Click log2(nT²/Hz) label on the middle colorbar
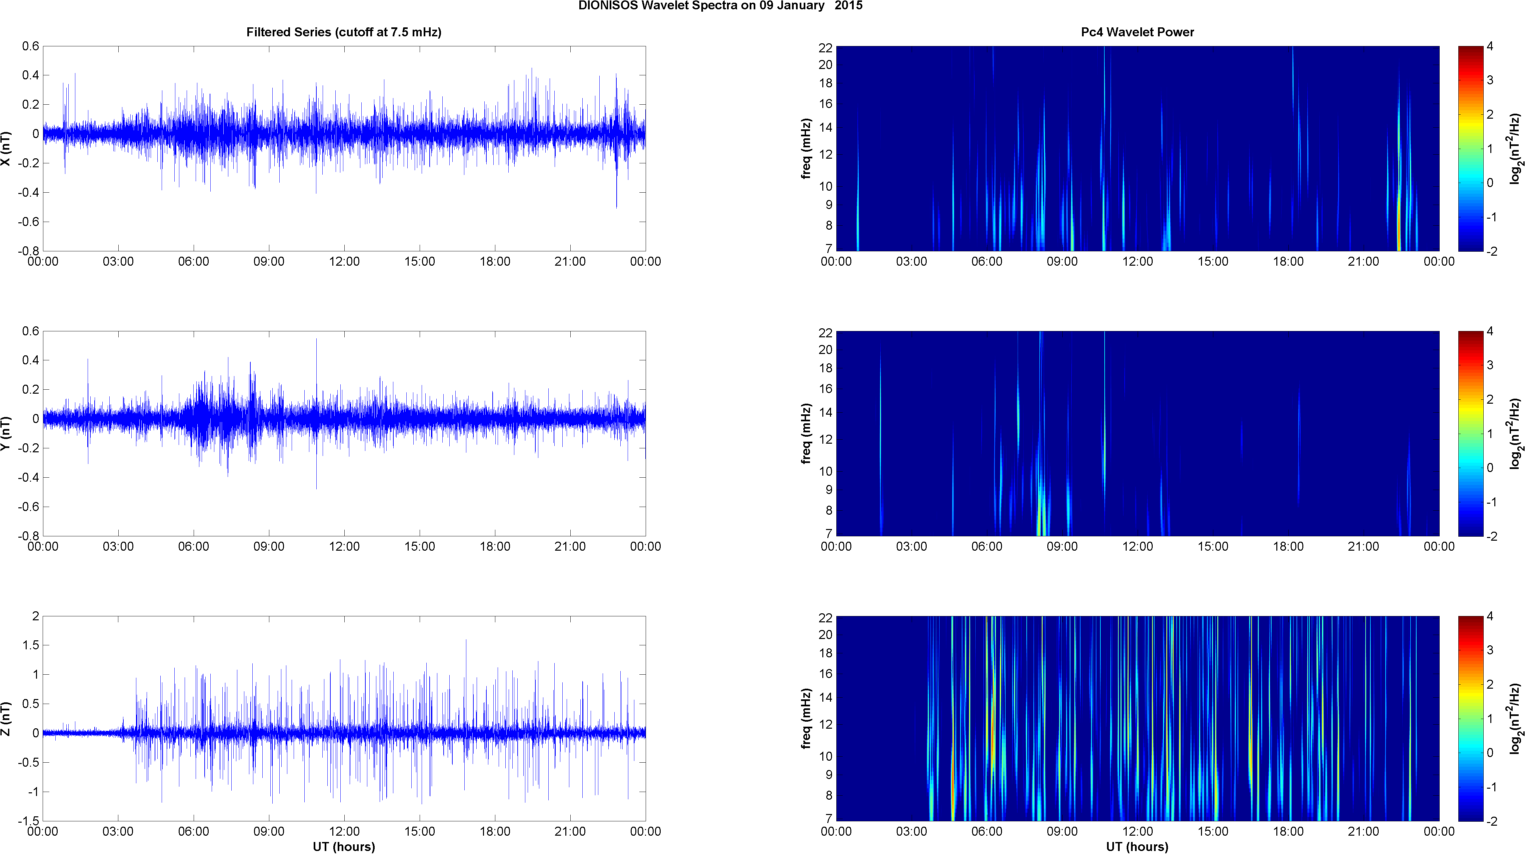1525x854 pixels. point(1516,433)
